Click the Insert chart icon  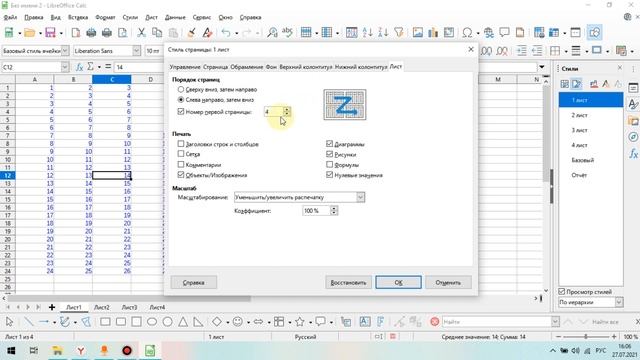tap(433, 33)
